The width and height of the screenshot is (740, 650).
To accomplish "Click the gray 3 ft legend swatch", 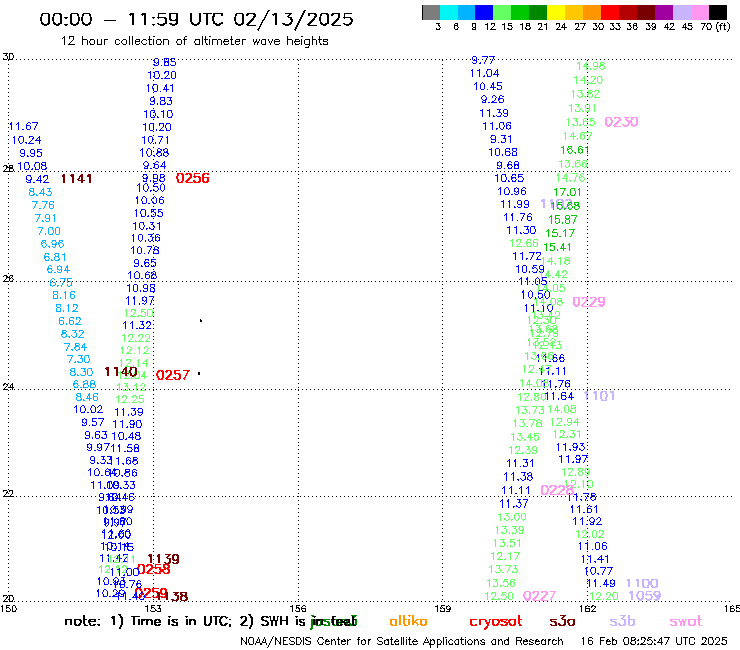I will click(431, 12).
